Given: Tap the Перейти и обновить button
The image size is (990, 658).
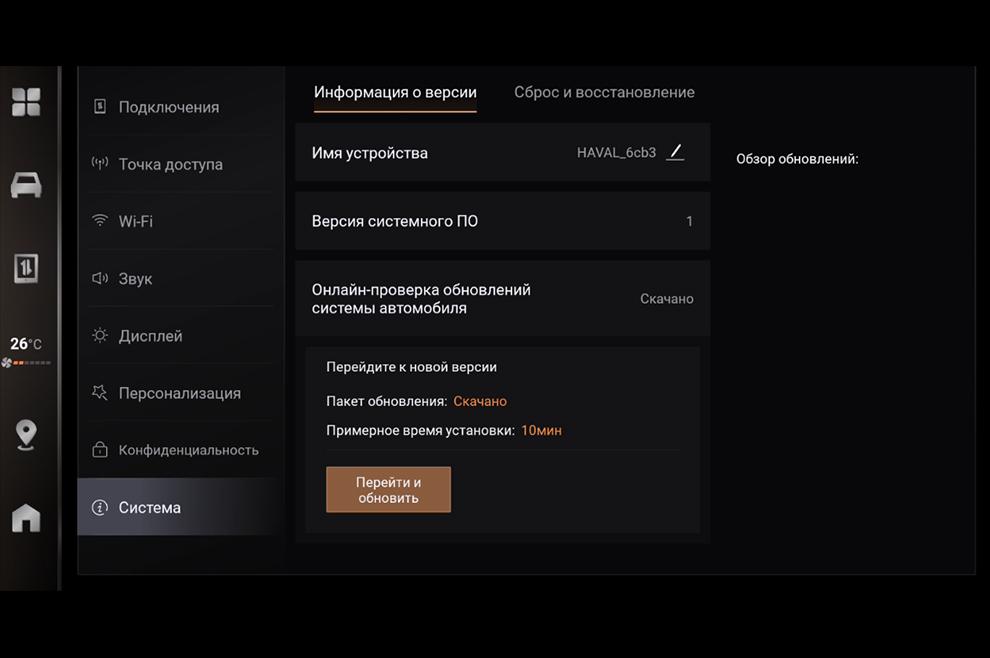Looking at the screenshot, I should pos(388,489).
